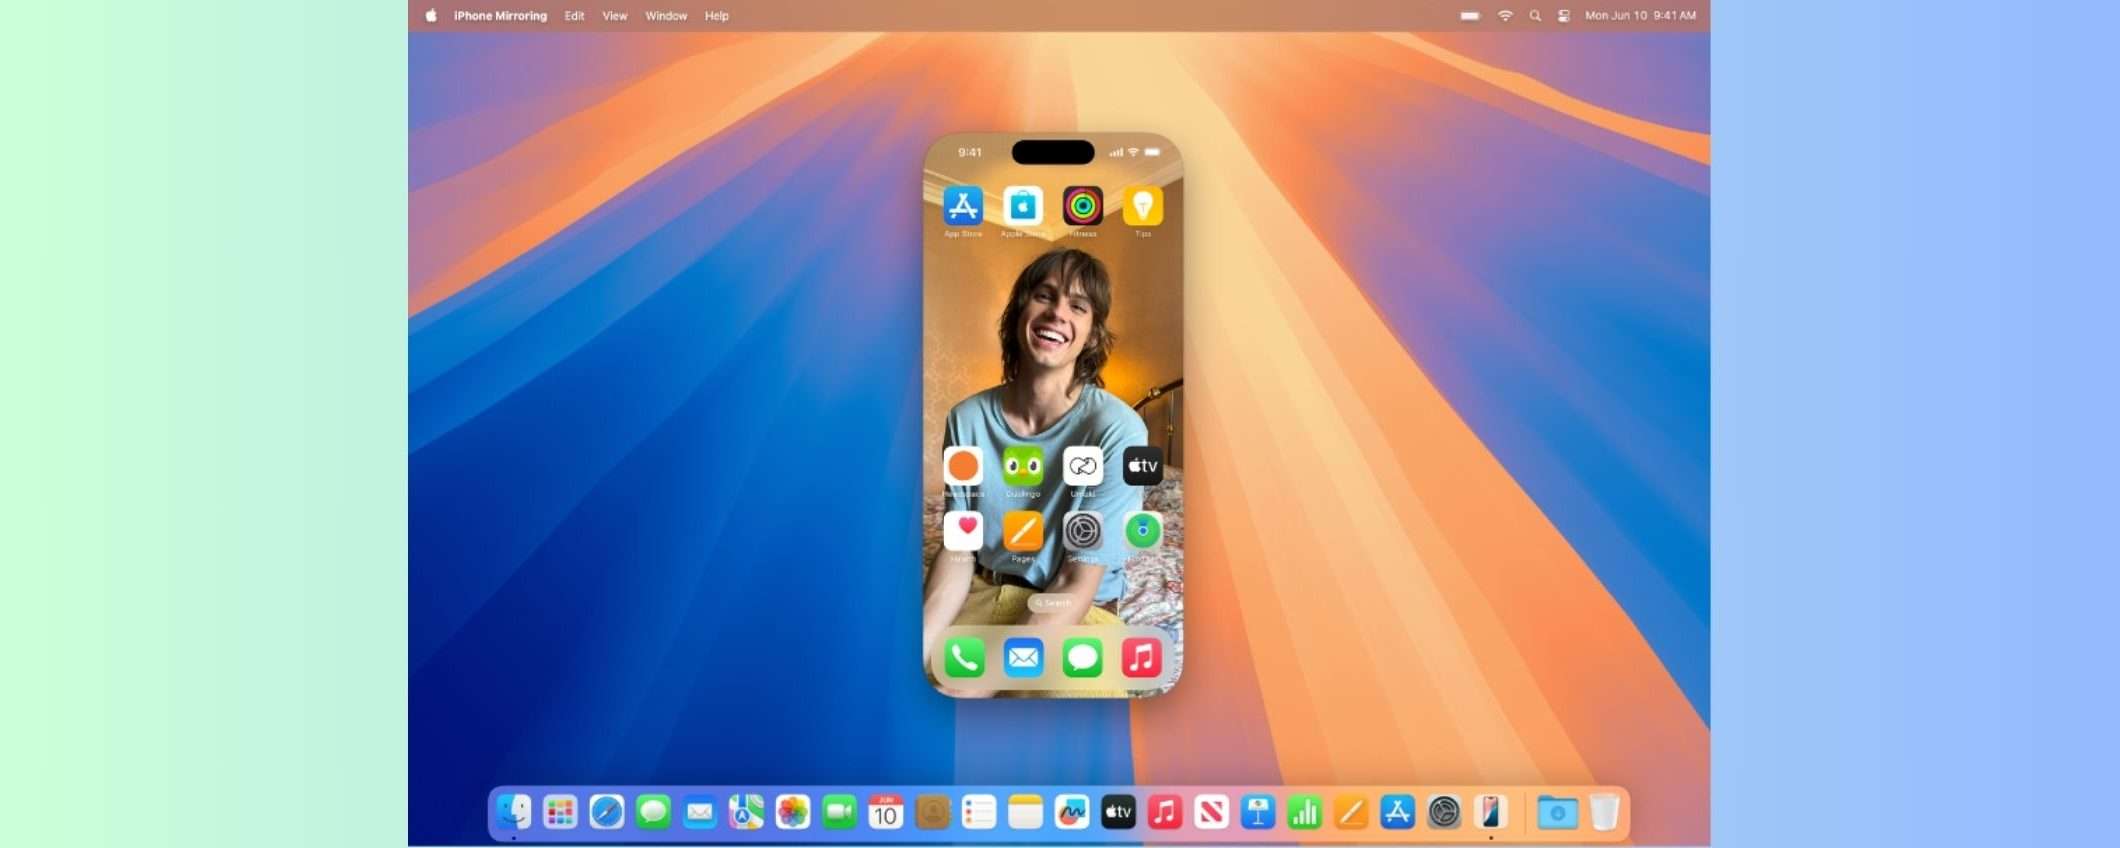Screen dimensions: 2120x848
Task: Open Maps from the Mac Dock
Action: pos(746,812)
